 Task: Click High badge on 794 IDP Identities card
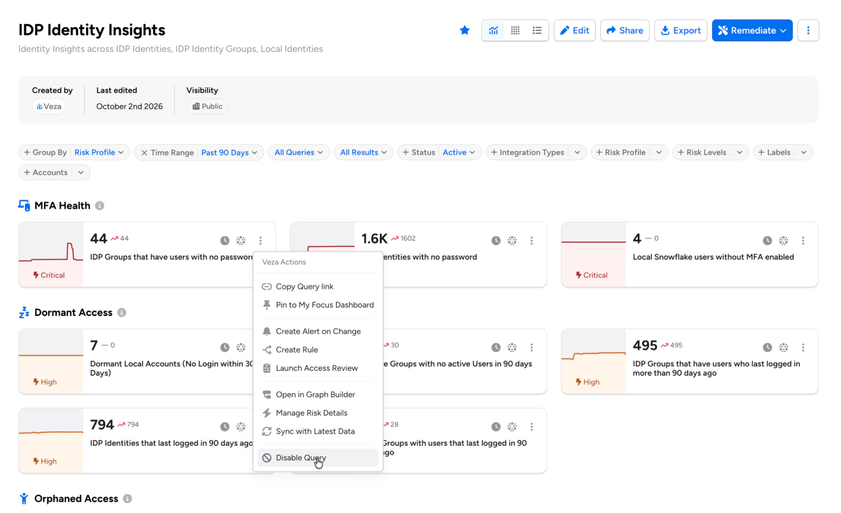click(45, 461)
